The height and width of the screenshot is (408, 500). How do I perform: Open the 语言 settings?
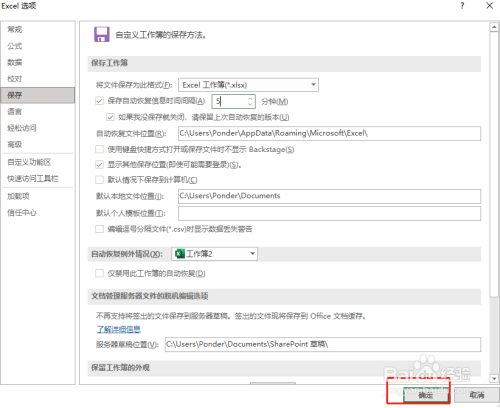[x=15, y=111]
